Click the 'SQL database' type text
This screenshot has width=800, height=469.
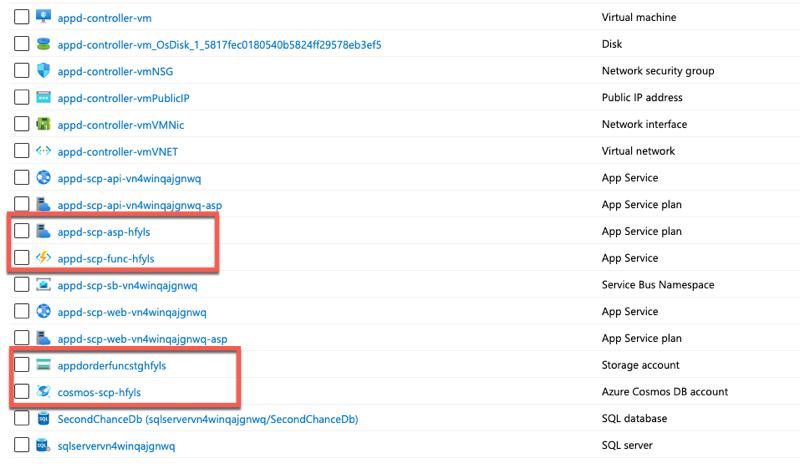[634, 418]
